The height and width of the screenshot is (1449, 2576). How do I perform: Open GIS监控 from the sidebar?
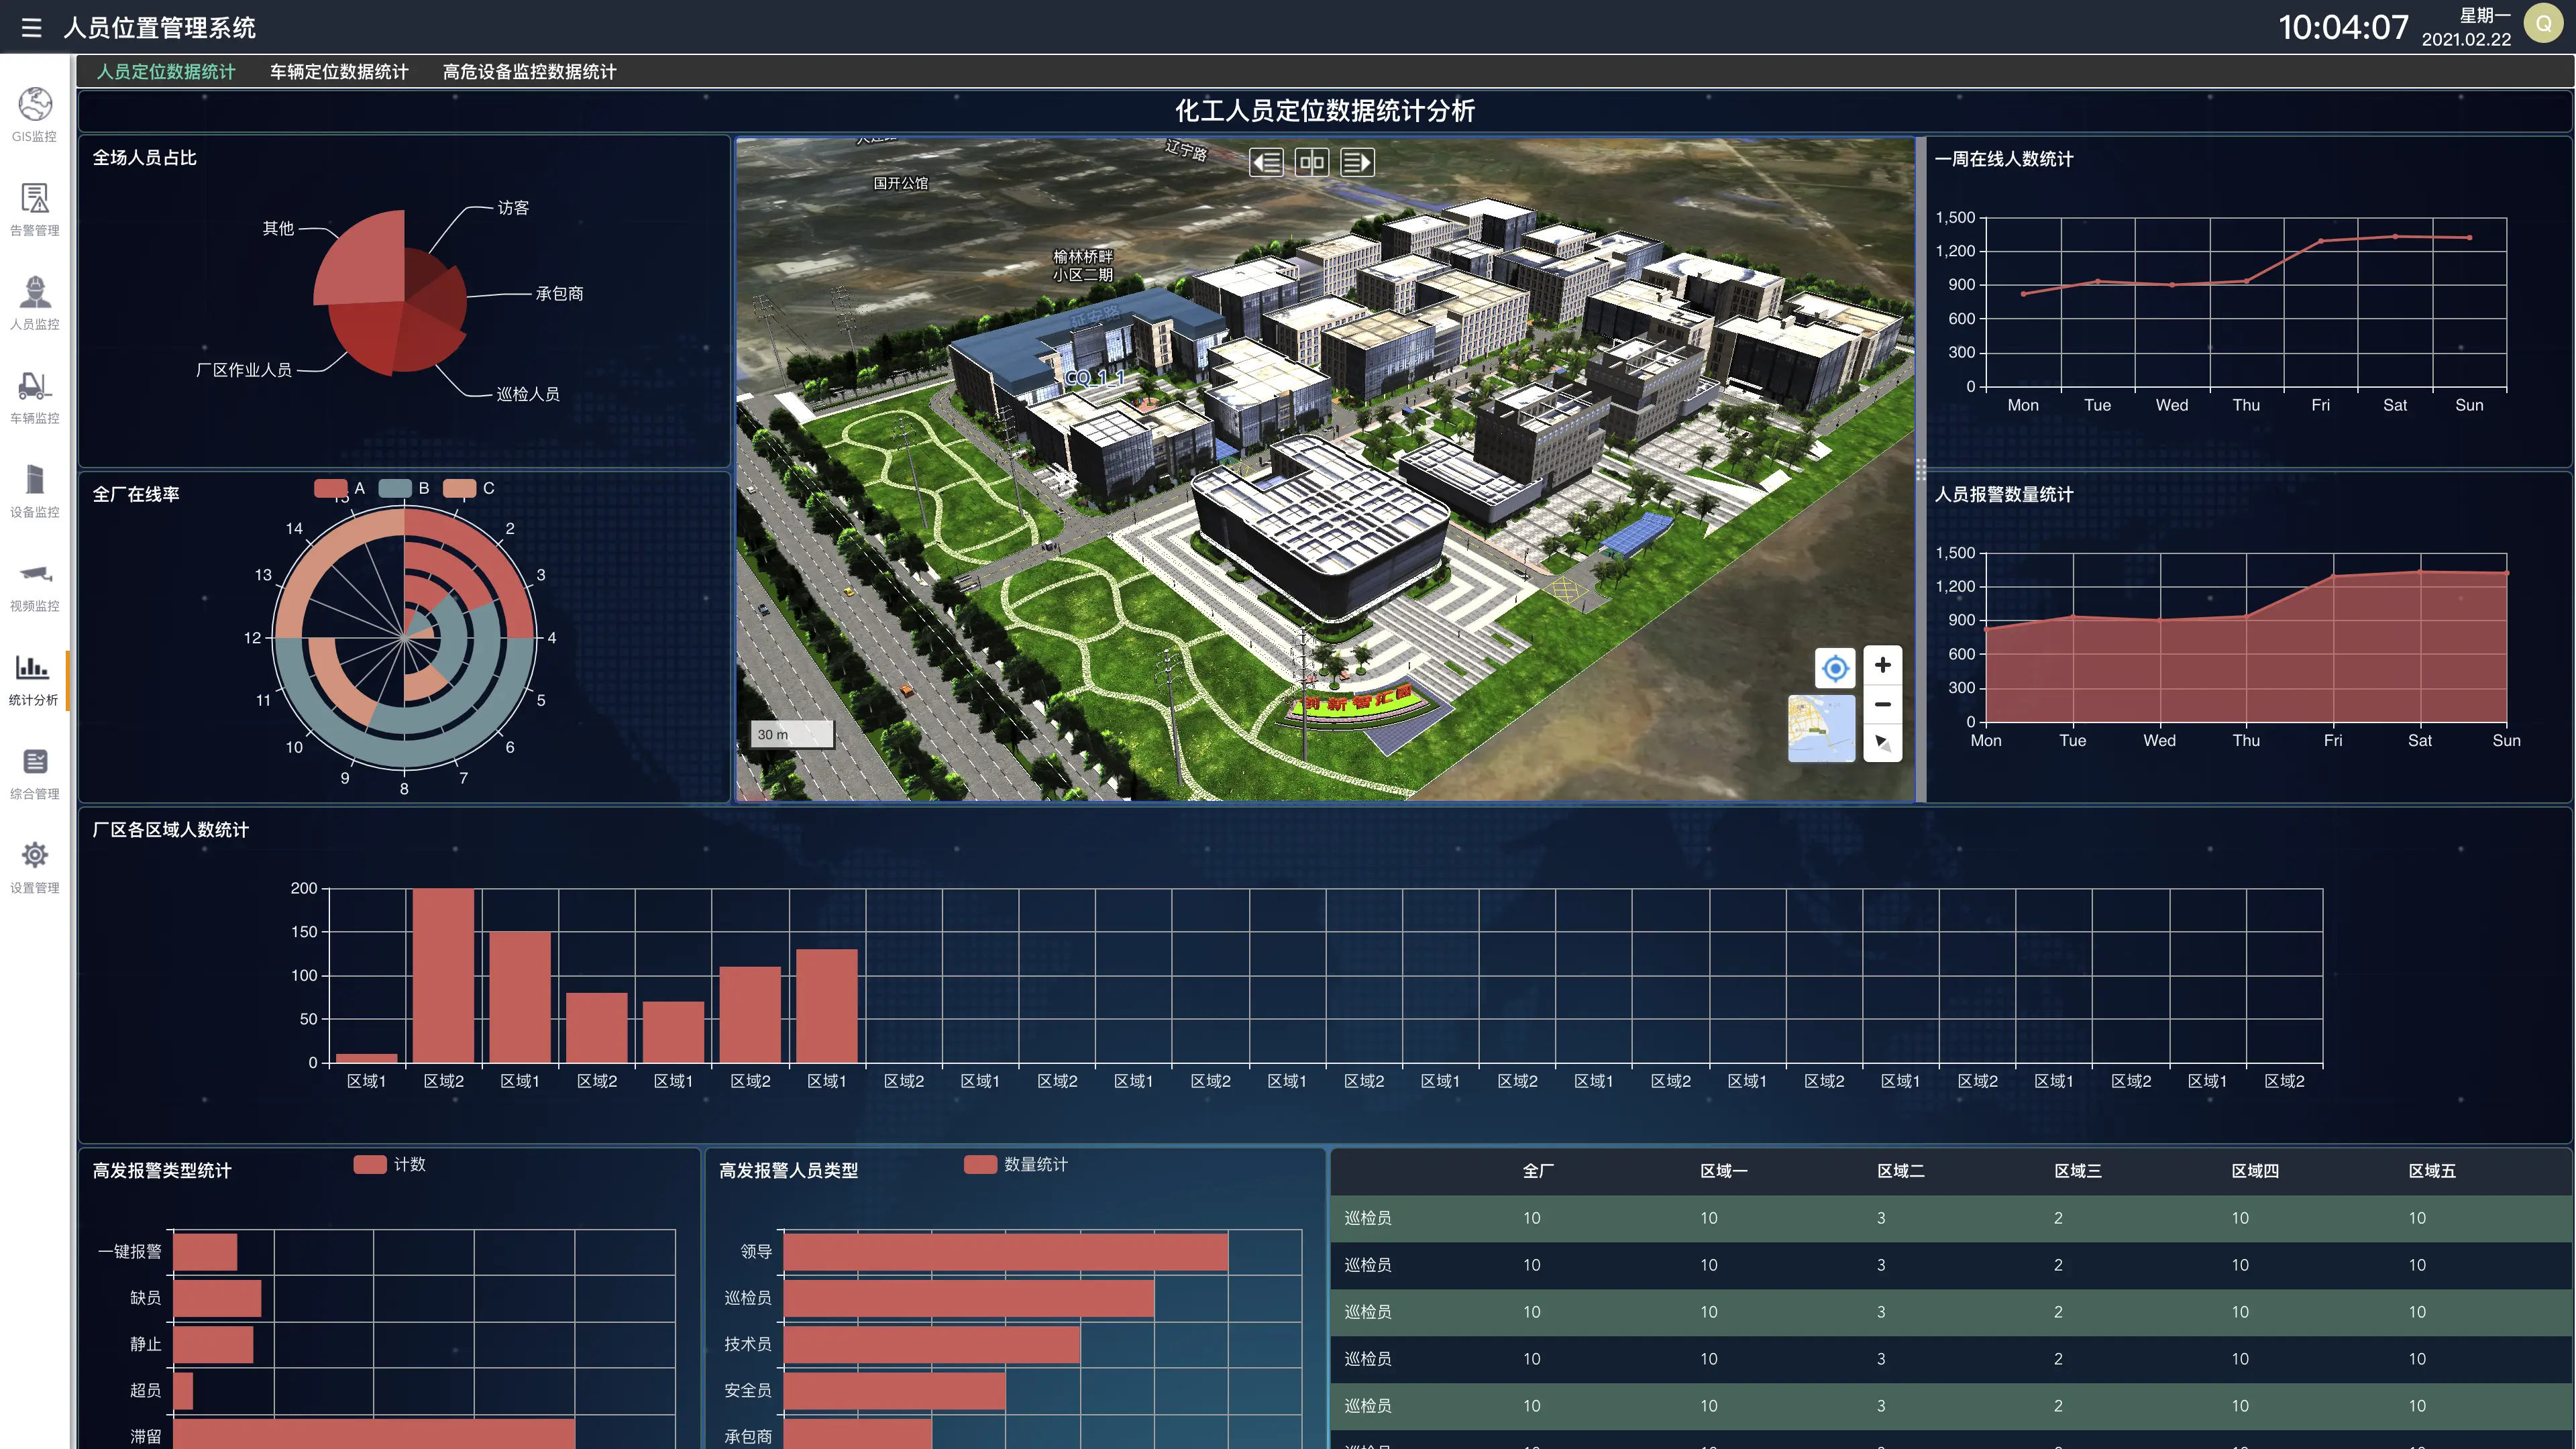(34, 115)
